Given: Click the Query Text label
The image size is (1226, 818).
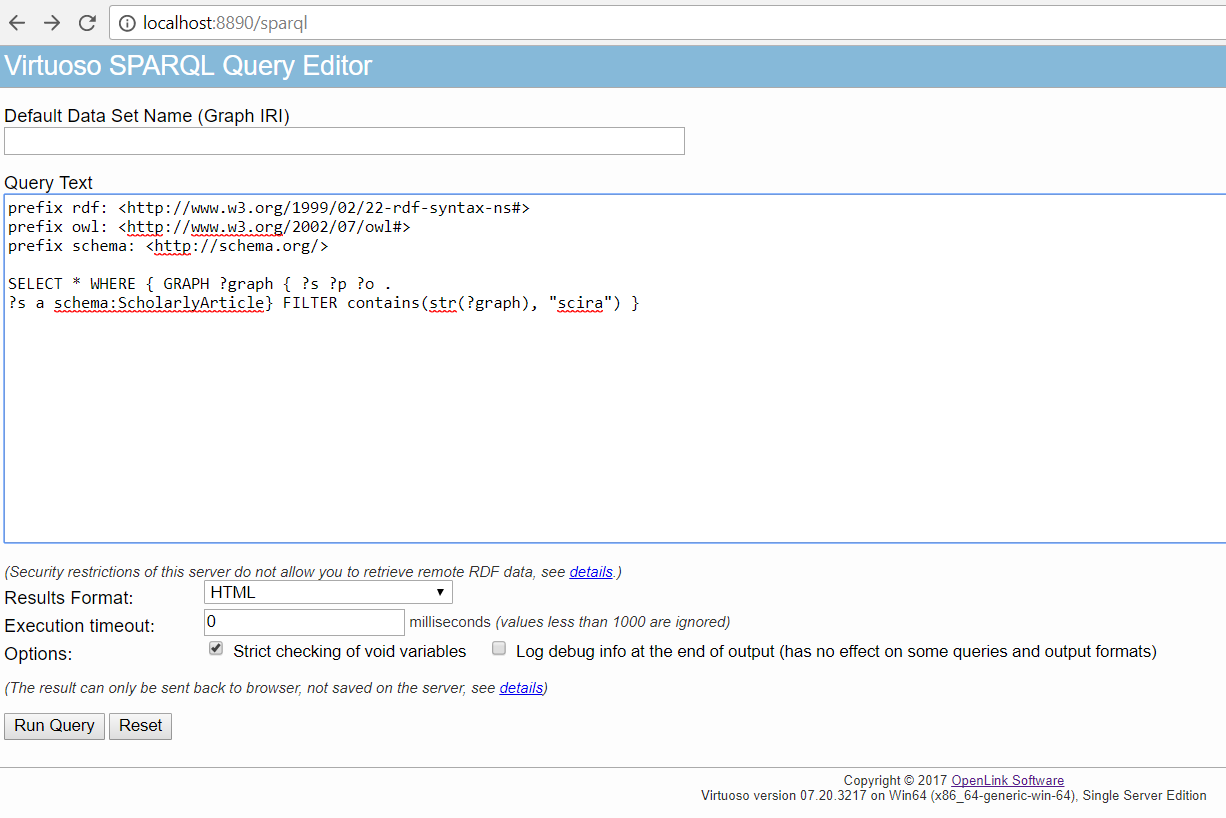Looking at the screenshot, I should coord(48,183).
